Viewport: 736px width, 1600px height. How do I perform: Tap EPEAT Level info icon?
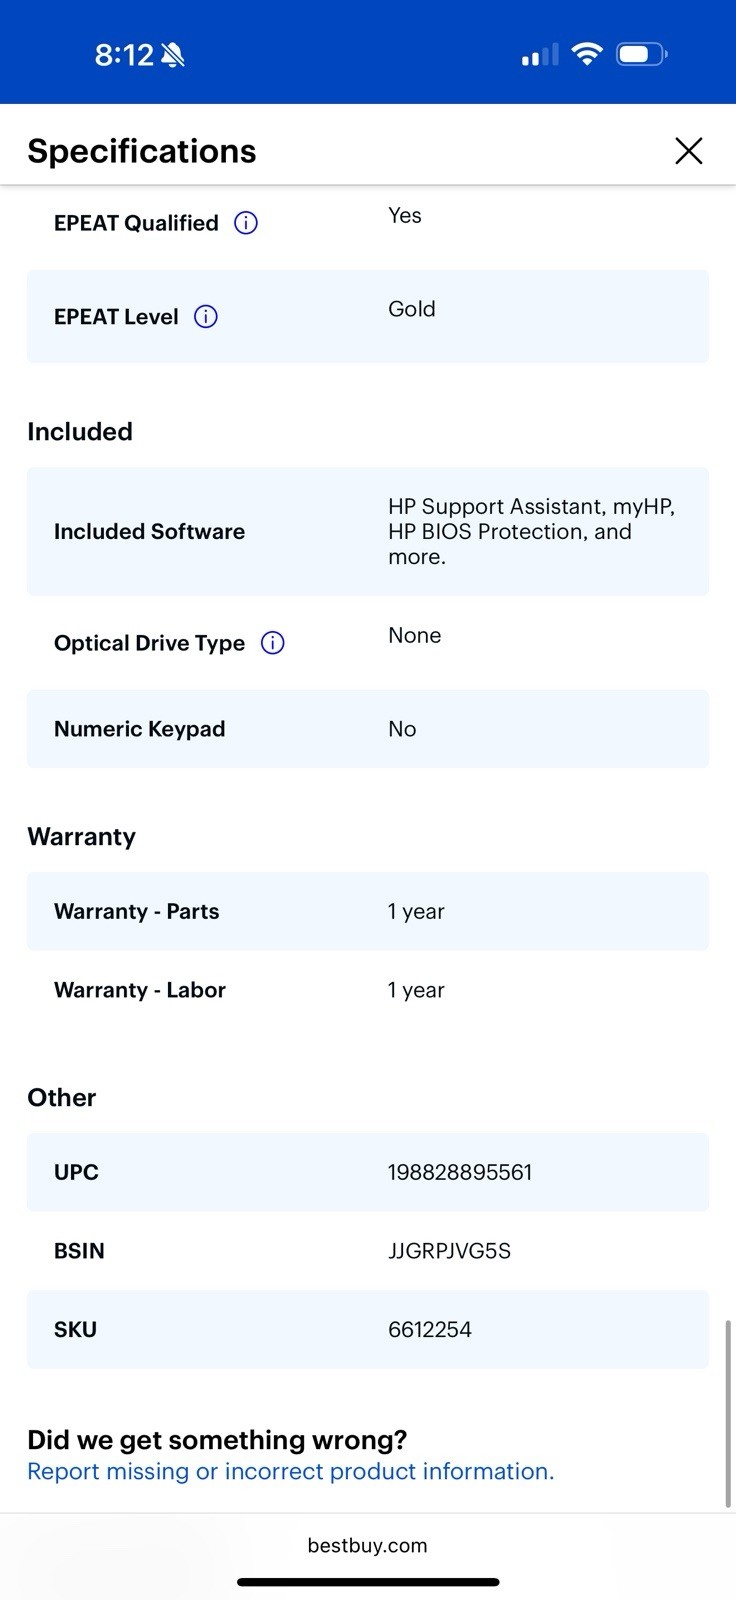coord(206,317)
